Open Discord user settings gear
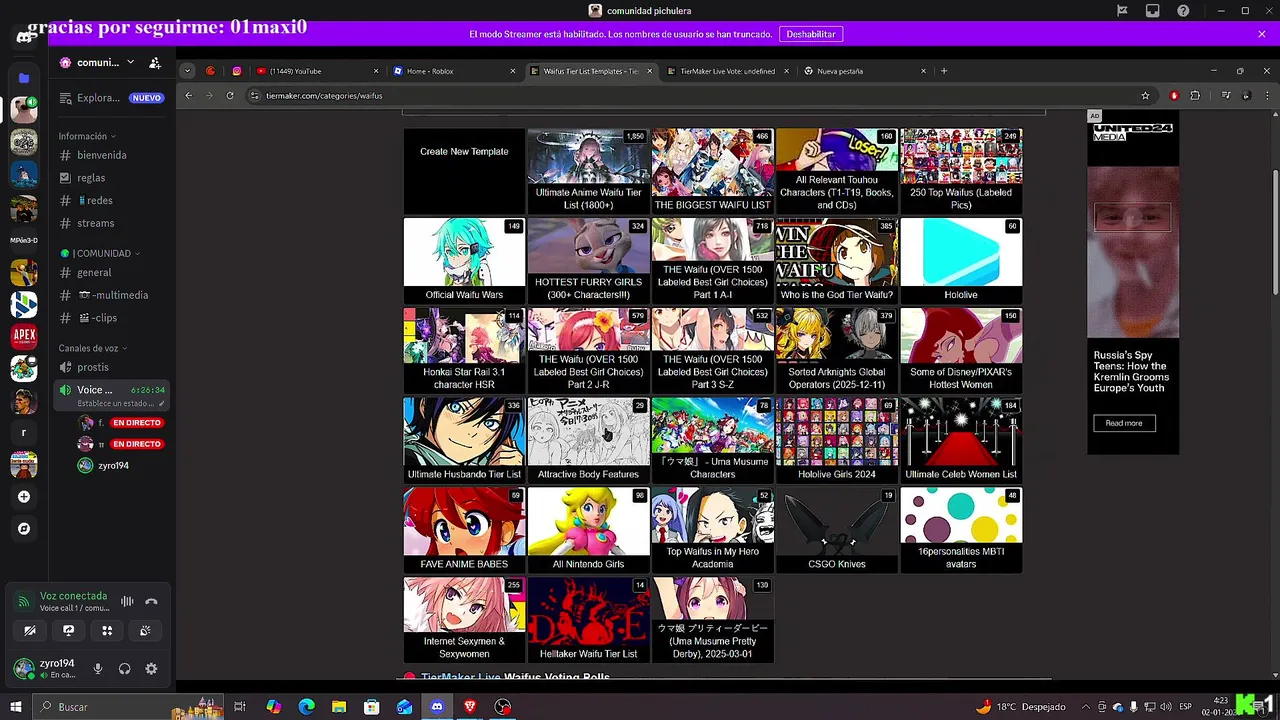 click(151, 669)
